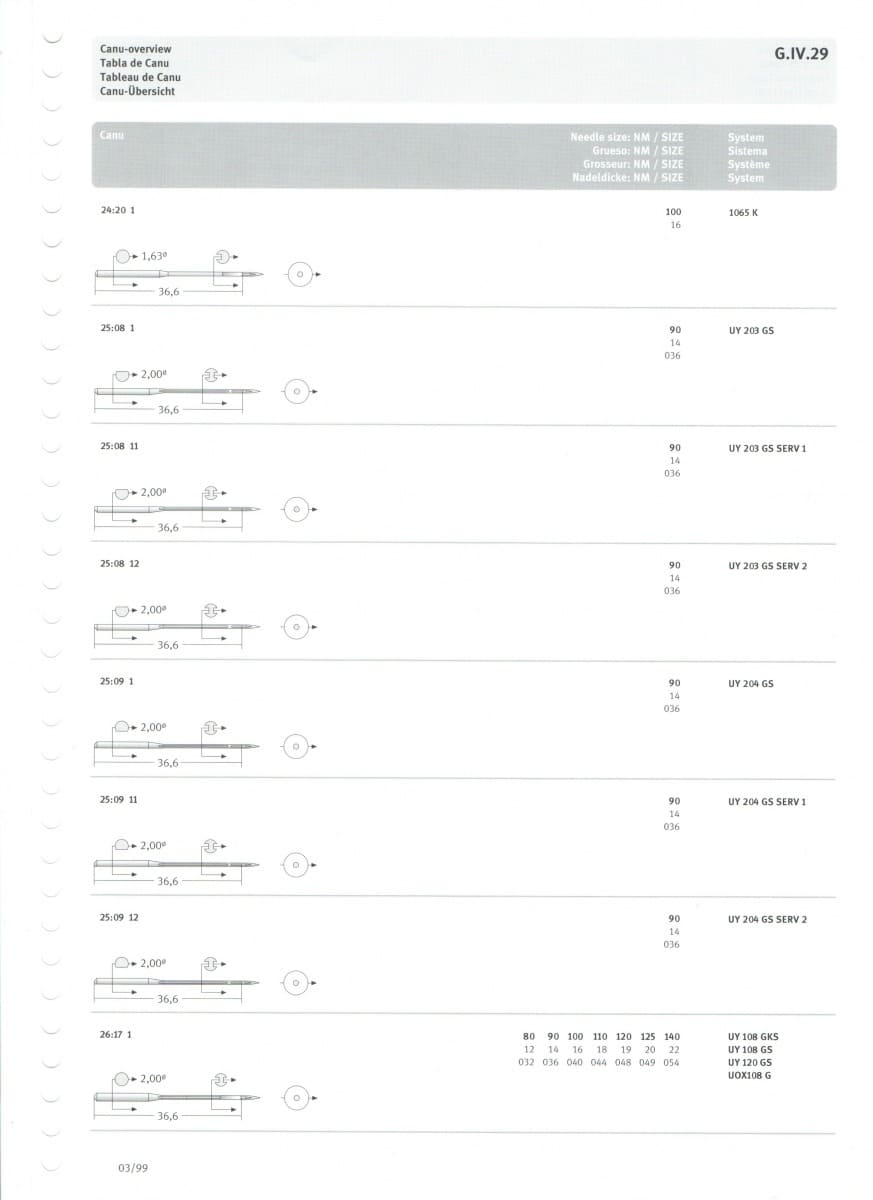Click system name UOX108 G

pos(750,1075)
